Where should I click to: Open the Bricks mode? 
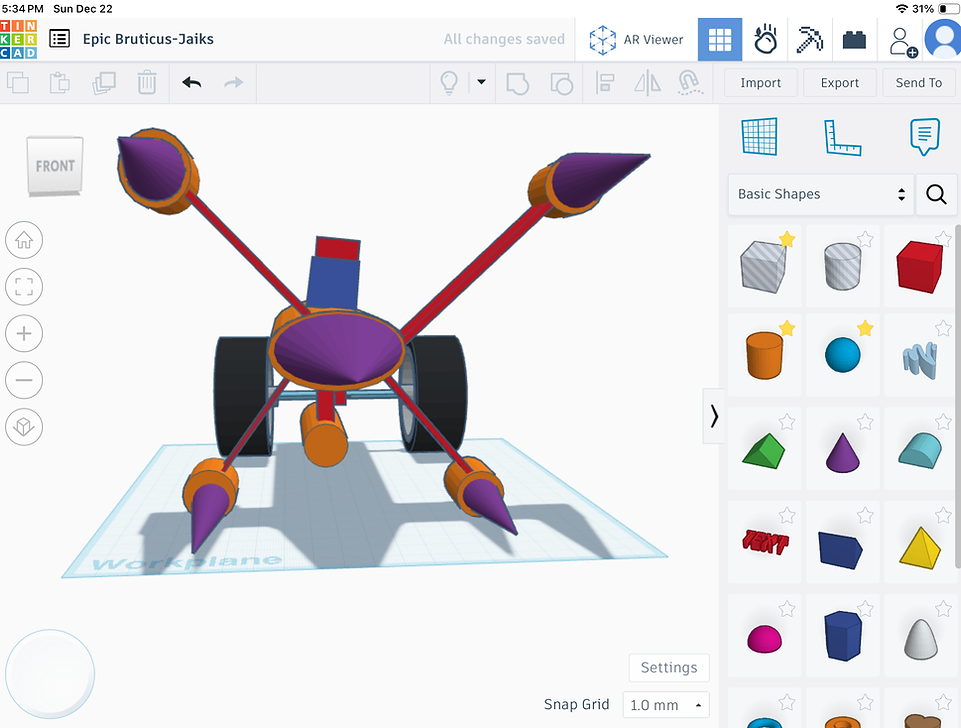tap(854, 40)
